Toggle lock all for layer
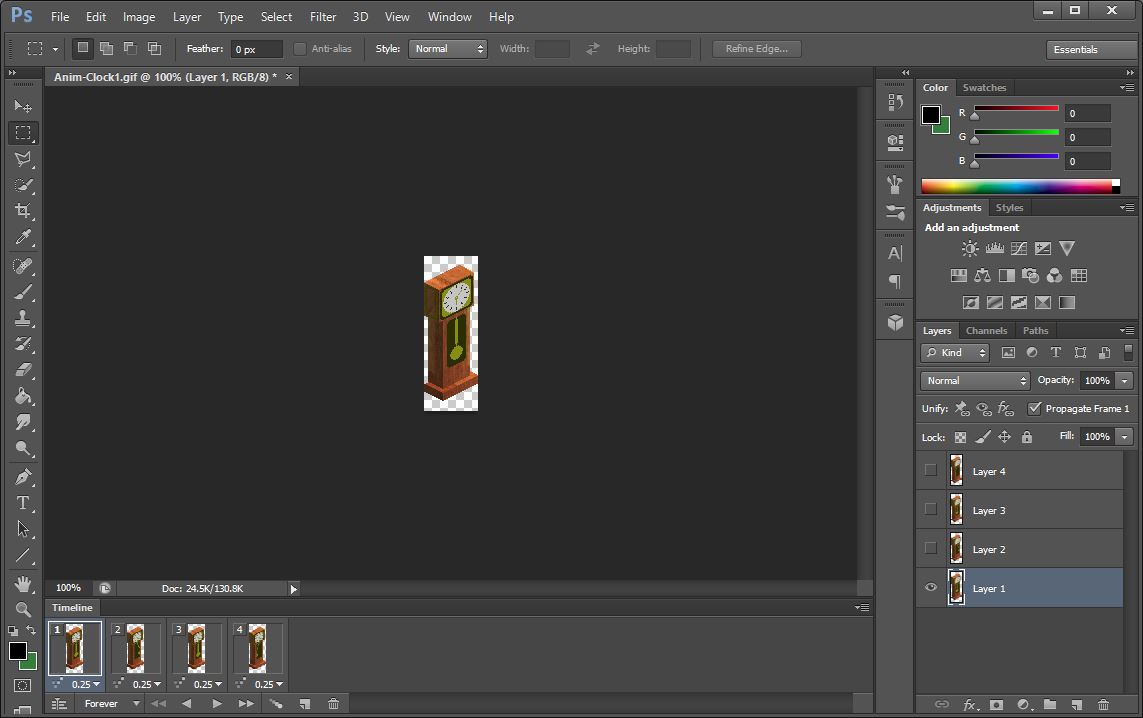 tap(1026, 437)
